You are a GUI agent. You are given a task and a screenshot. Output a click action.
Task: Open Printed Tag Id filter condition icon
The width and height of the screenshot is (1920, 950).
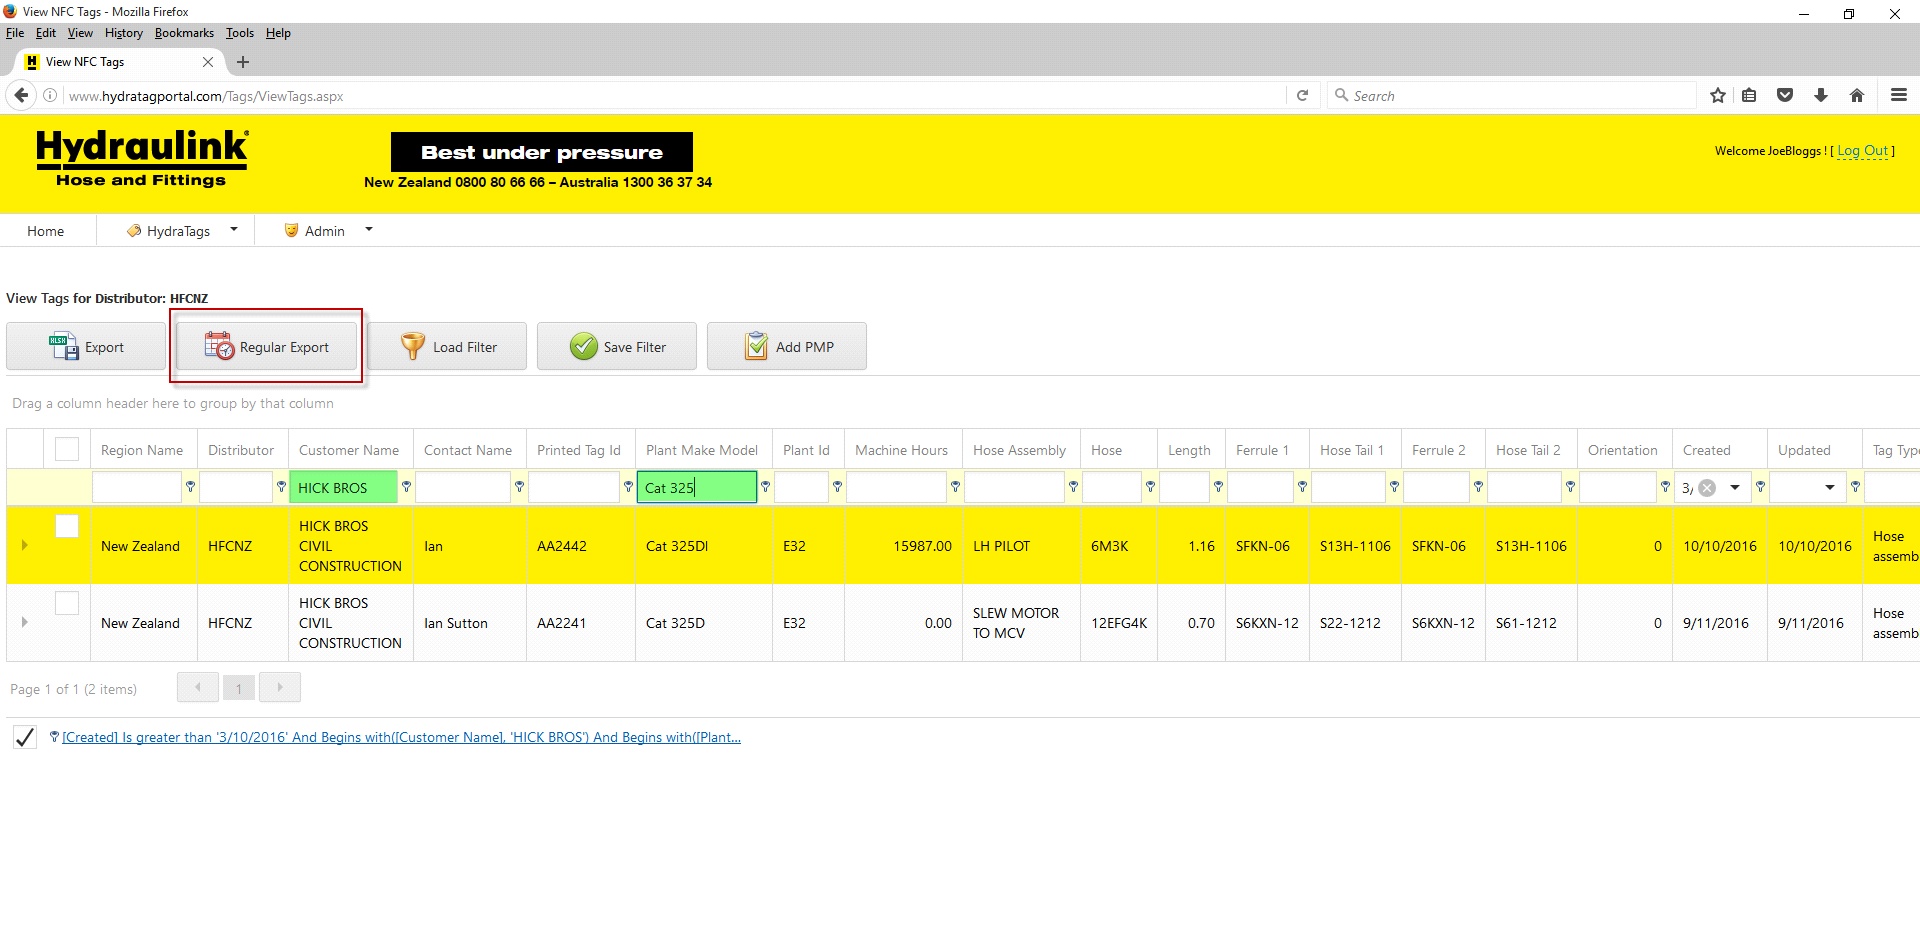[x=628, y=487]
